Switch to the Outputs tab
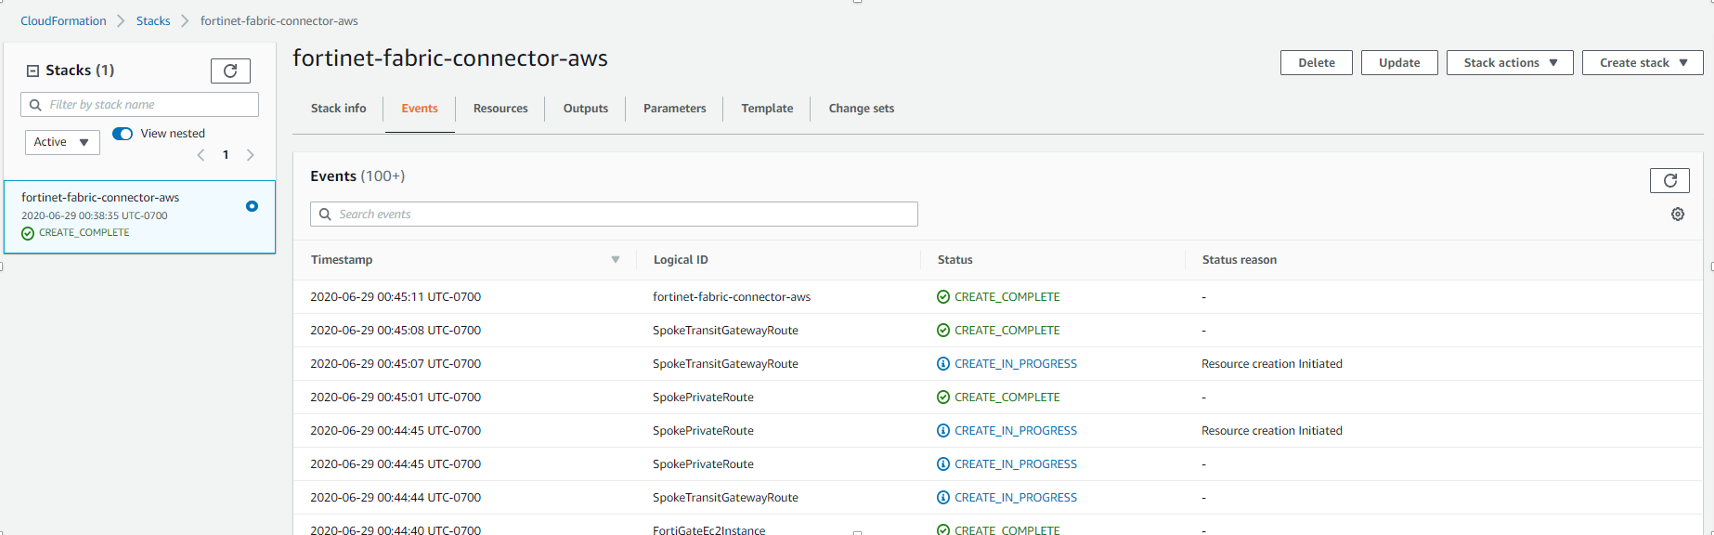This screenshot has height=535, width=1714. pos(585,108)
